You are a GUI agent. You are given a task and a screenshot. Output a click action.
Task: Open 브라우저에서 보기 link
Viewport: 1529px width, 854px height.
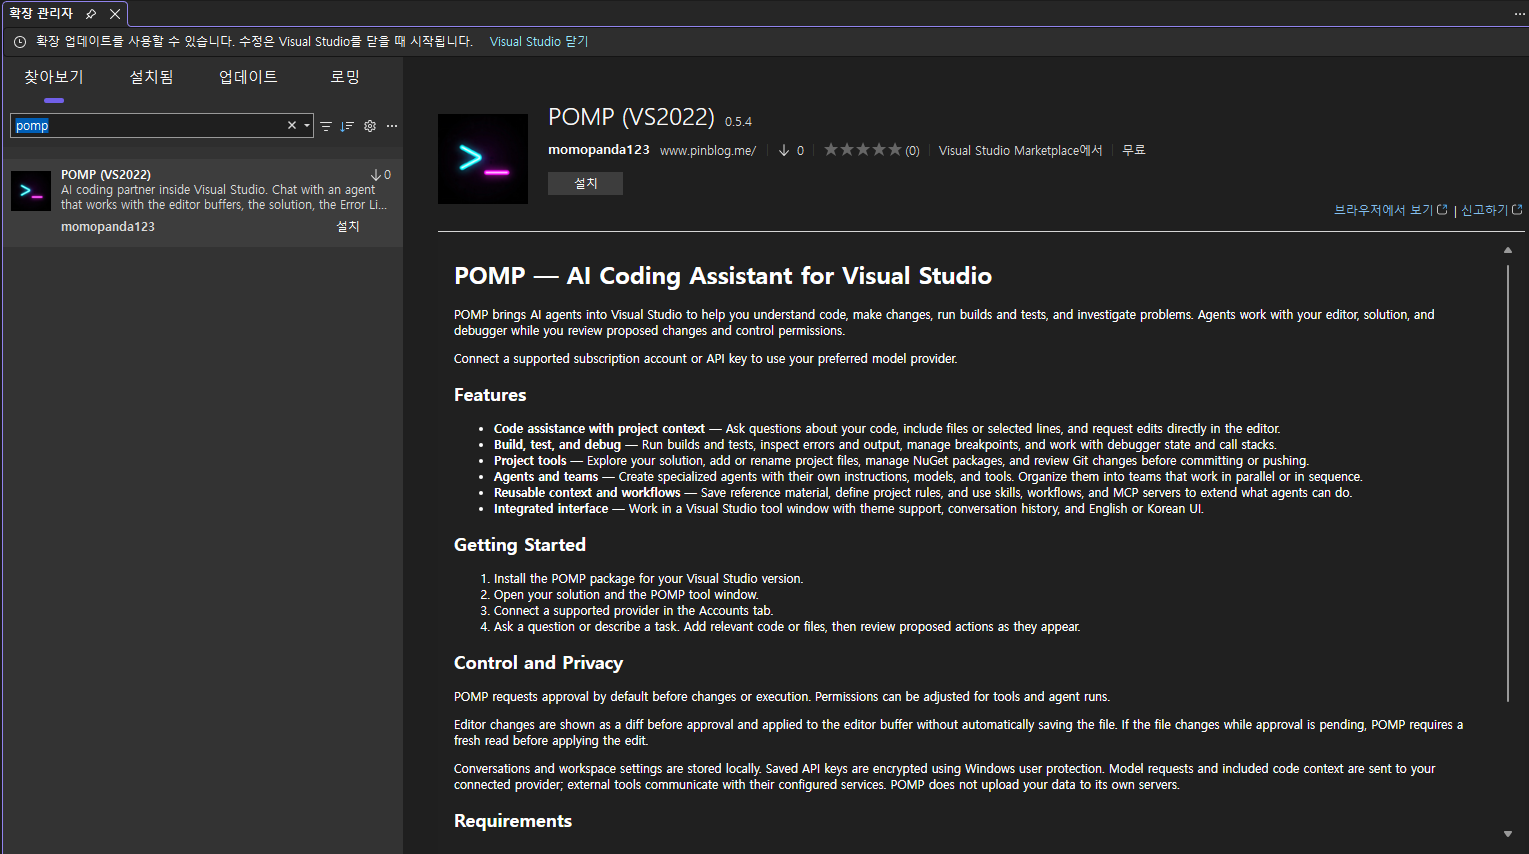[x=1390, y=210]
